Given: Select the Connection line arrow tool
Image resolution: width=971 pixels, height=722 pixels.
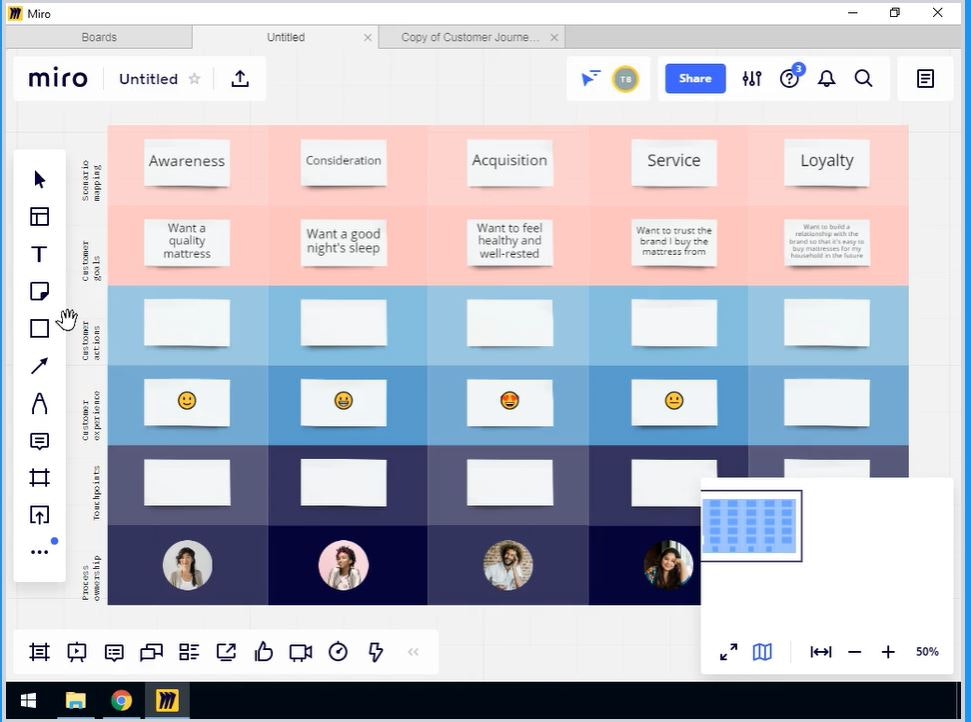Looking at the screenshot, I should coord(40,365).
